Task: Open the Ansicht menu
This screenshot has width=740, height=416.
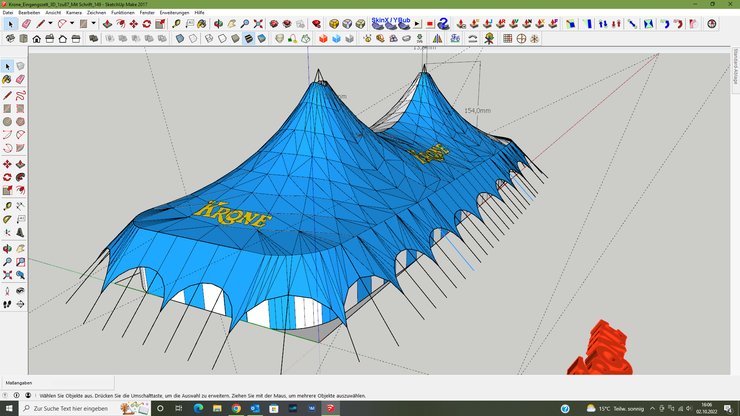Action: pyautogui.click(x=53, y=13)
